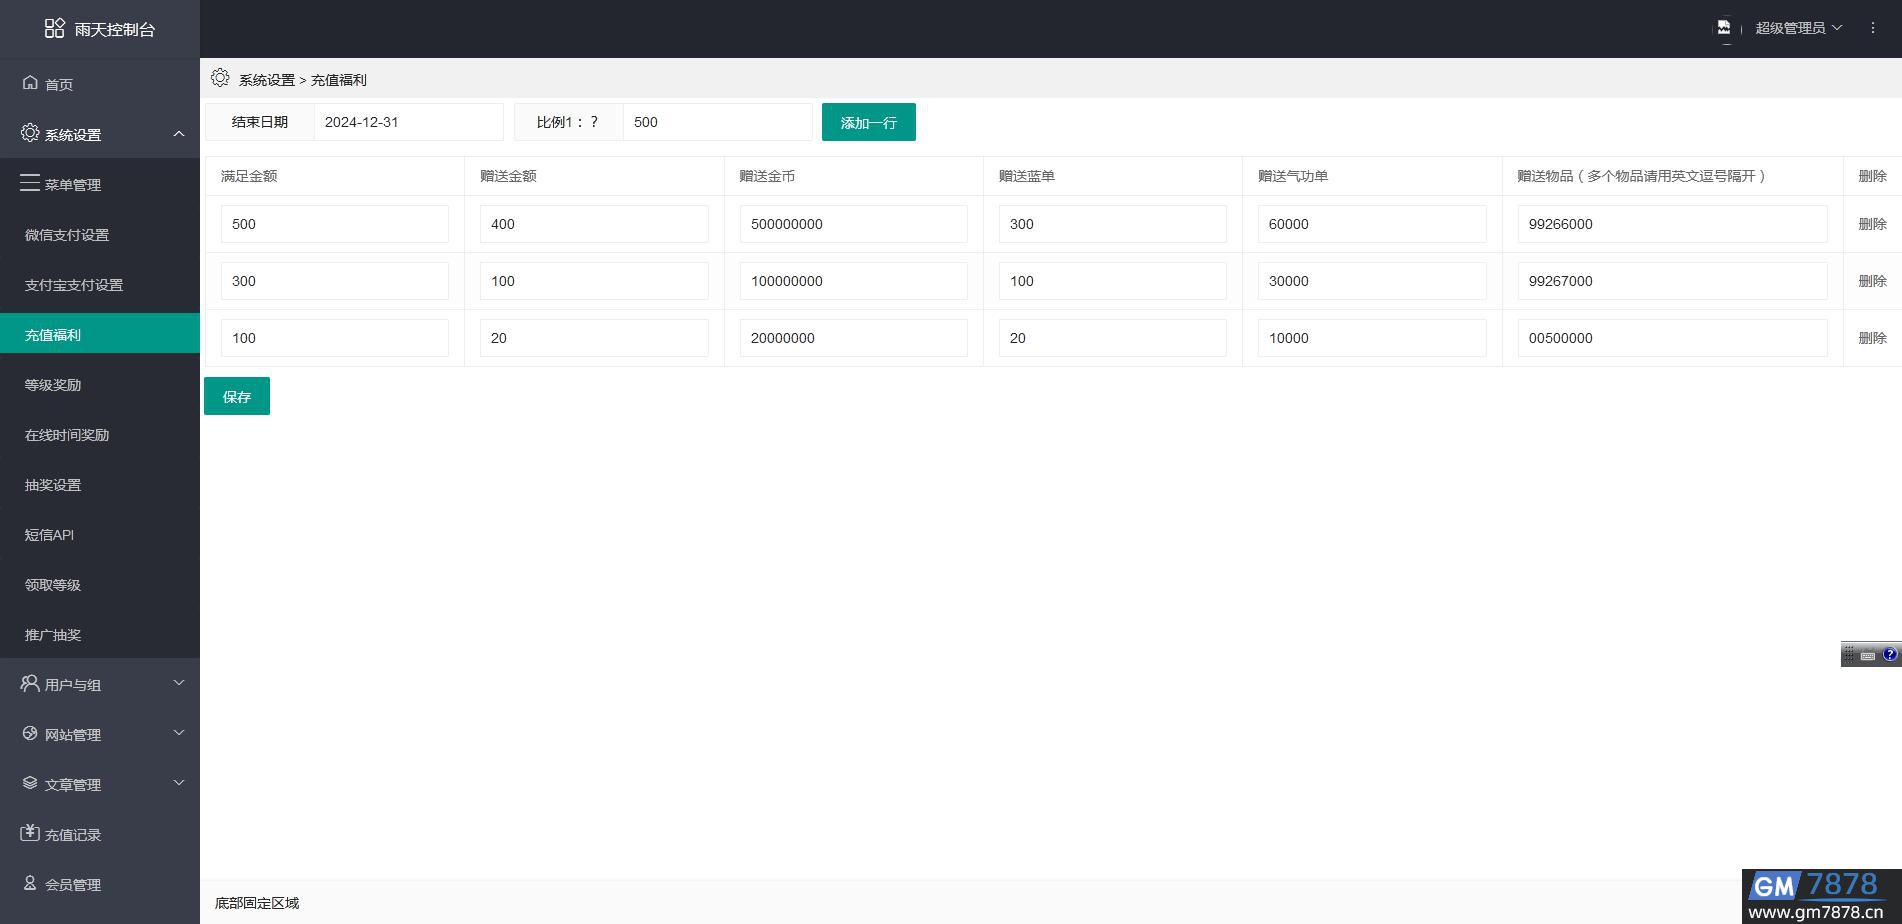Click the 充值记录 money icon

tap(30, 833)
